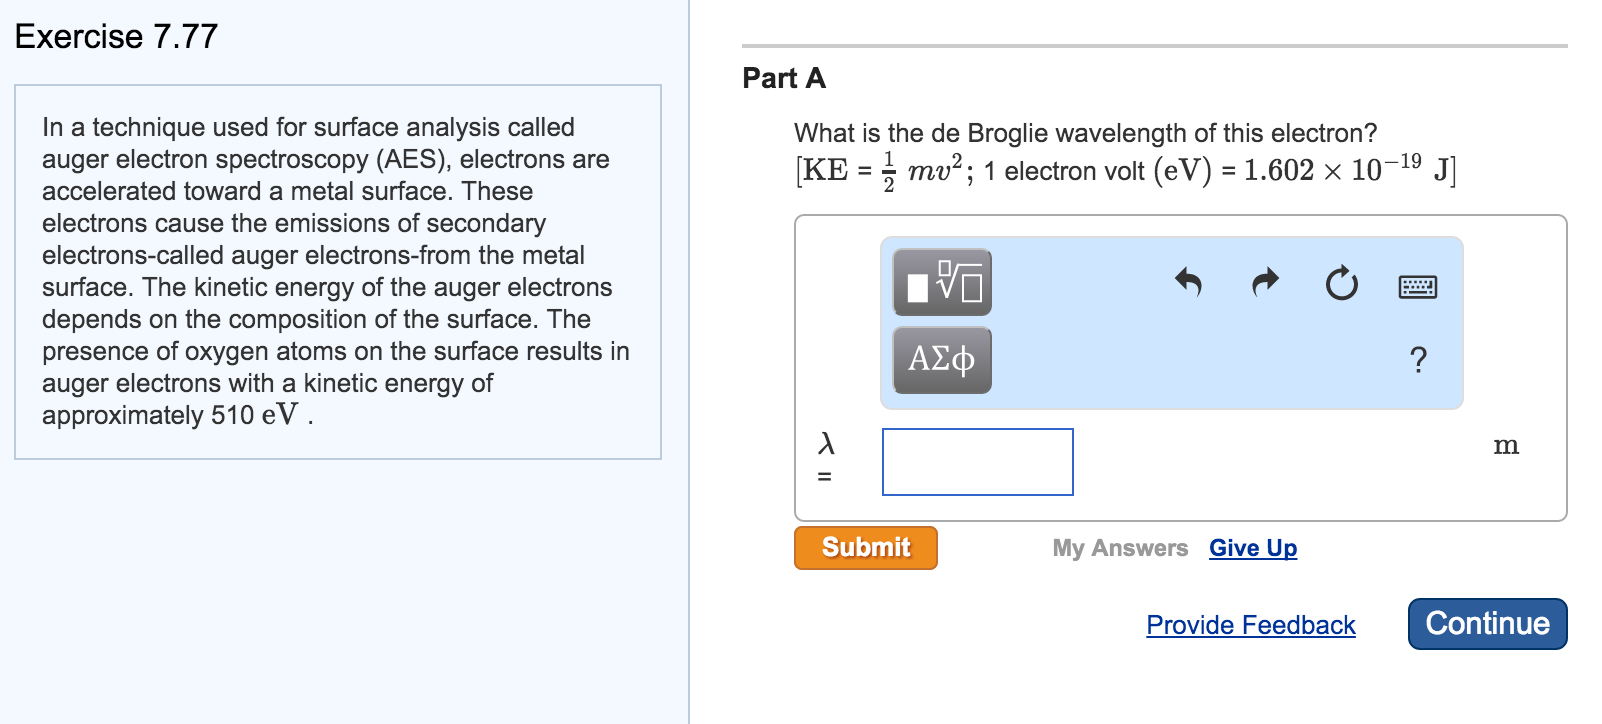Undo the last equation edit
The height and width of the screenshot is (724, 1602).
(x=1187, y=284)
